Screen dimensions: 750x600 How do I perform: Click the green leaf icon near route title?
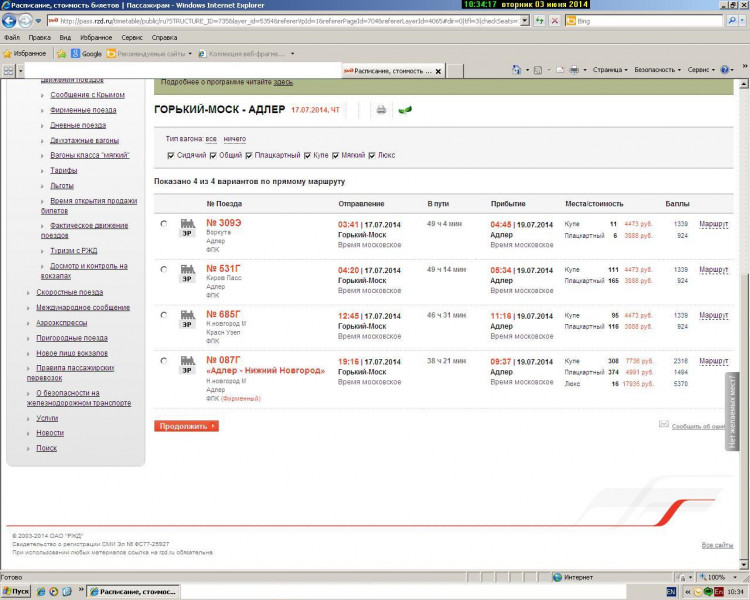pos(405,110)
